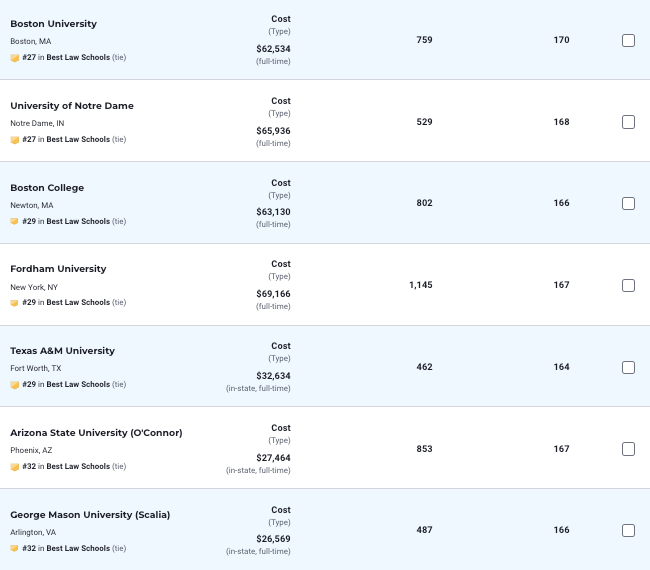Select the Boston College compare checkbox
The image size is (650, 570).
pyautogui.click(x=628, y=203)
